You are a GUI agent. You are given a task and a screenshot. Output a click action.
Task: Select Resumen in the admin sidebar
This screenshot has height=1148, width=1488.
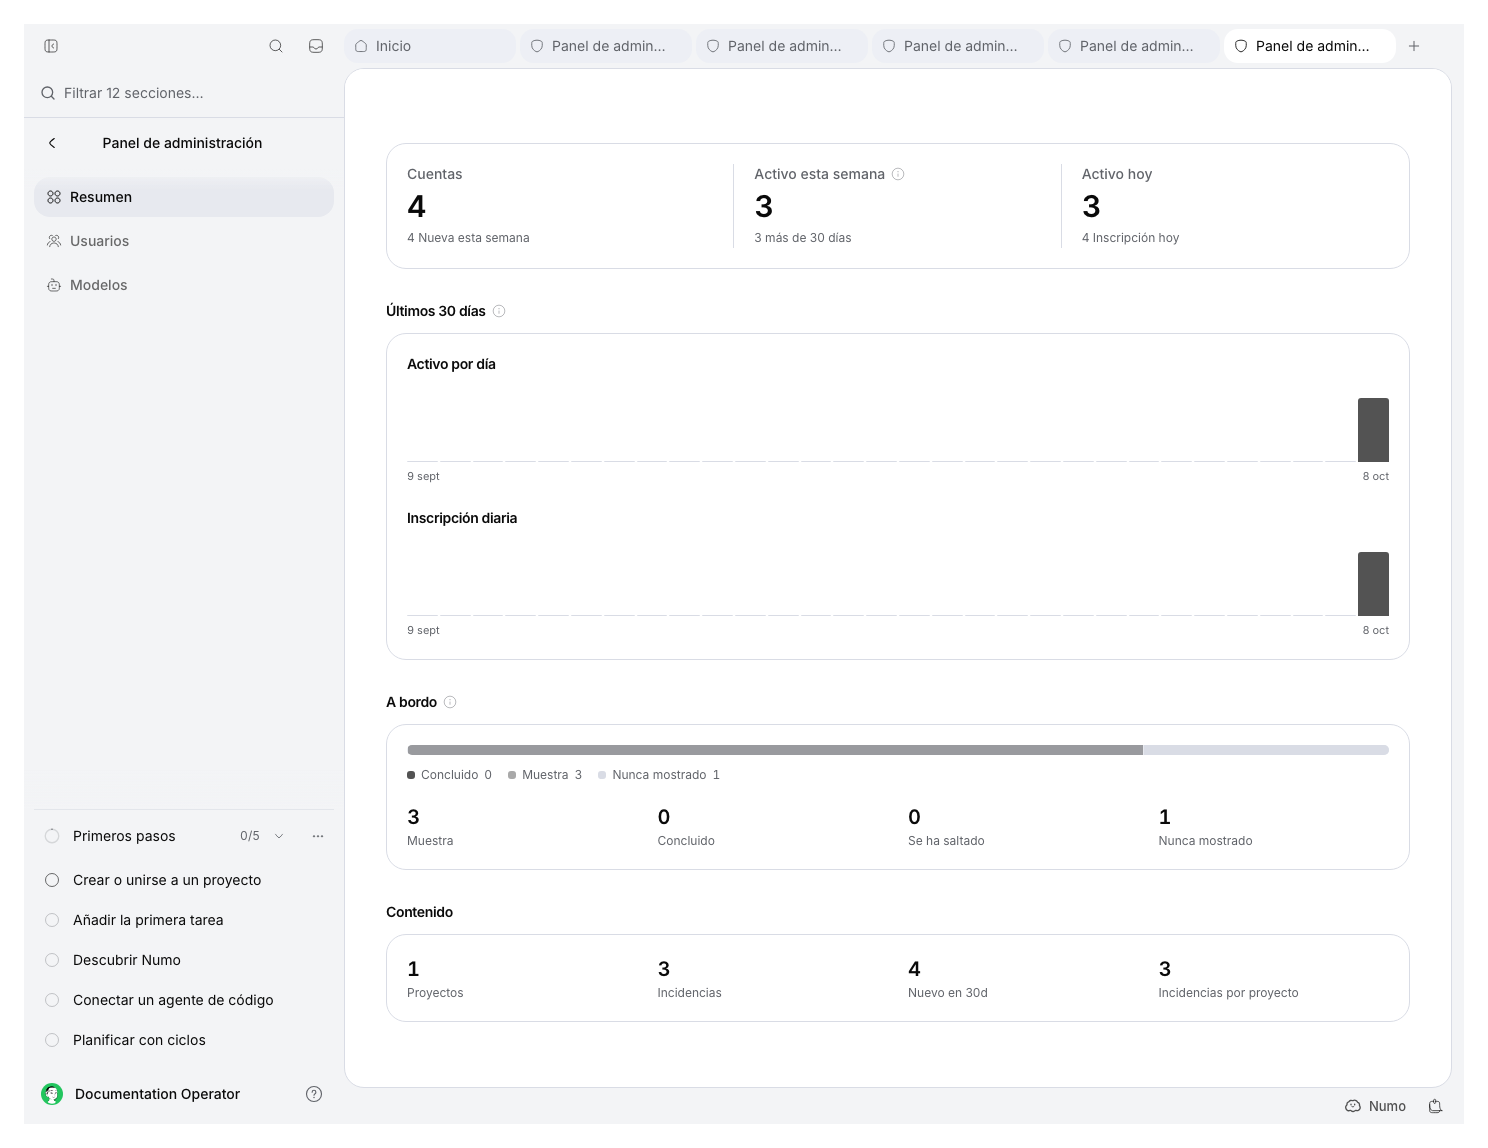[184, 197]
